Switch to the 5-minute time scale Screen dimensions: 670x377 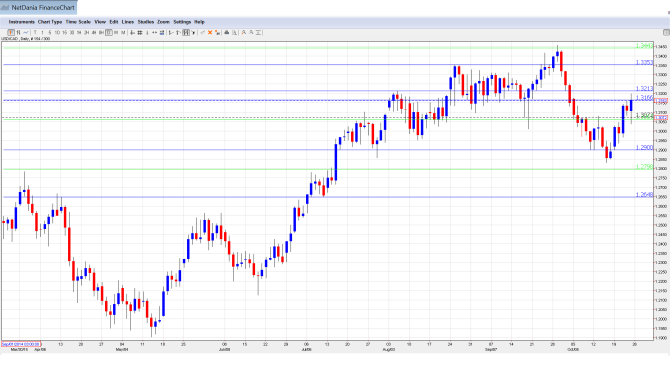50,32
